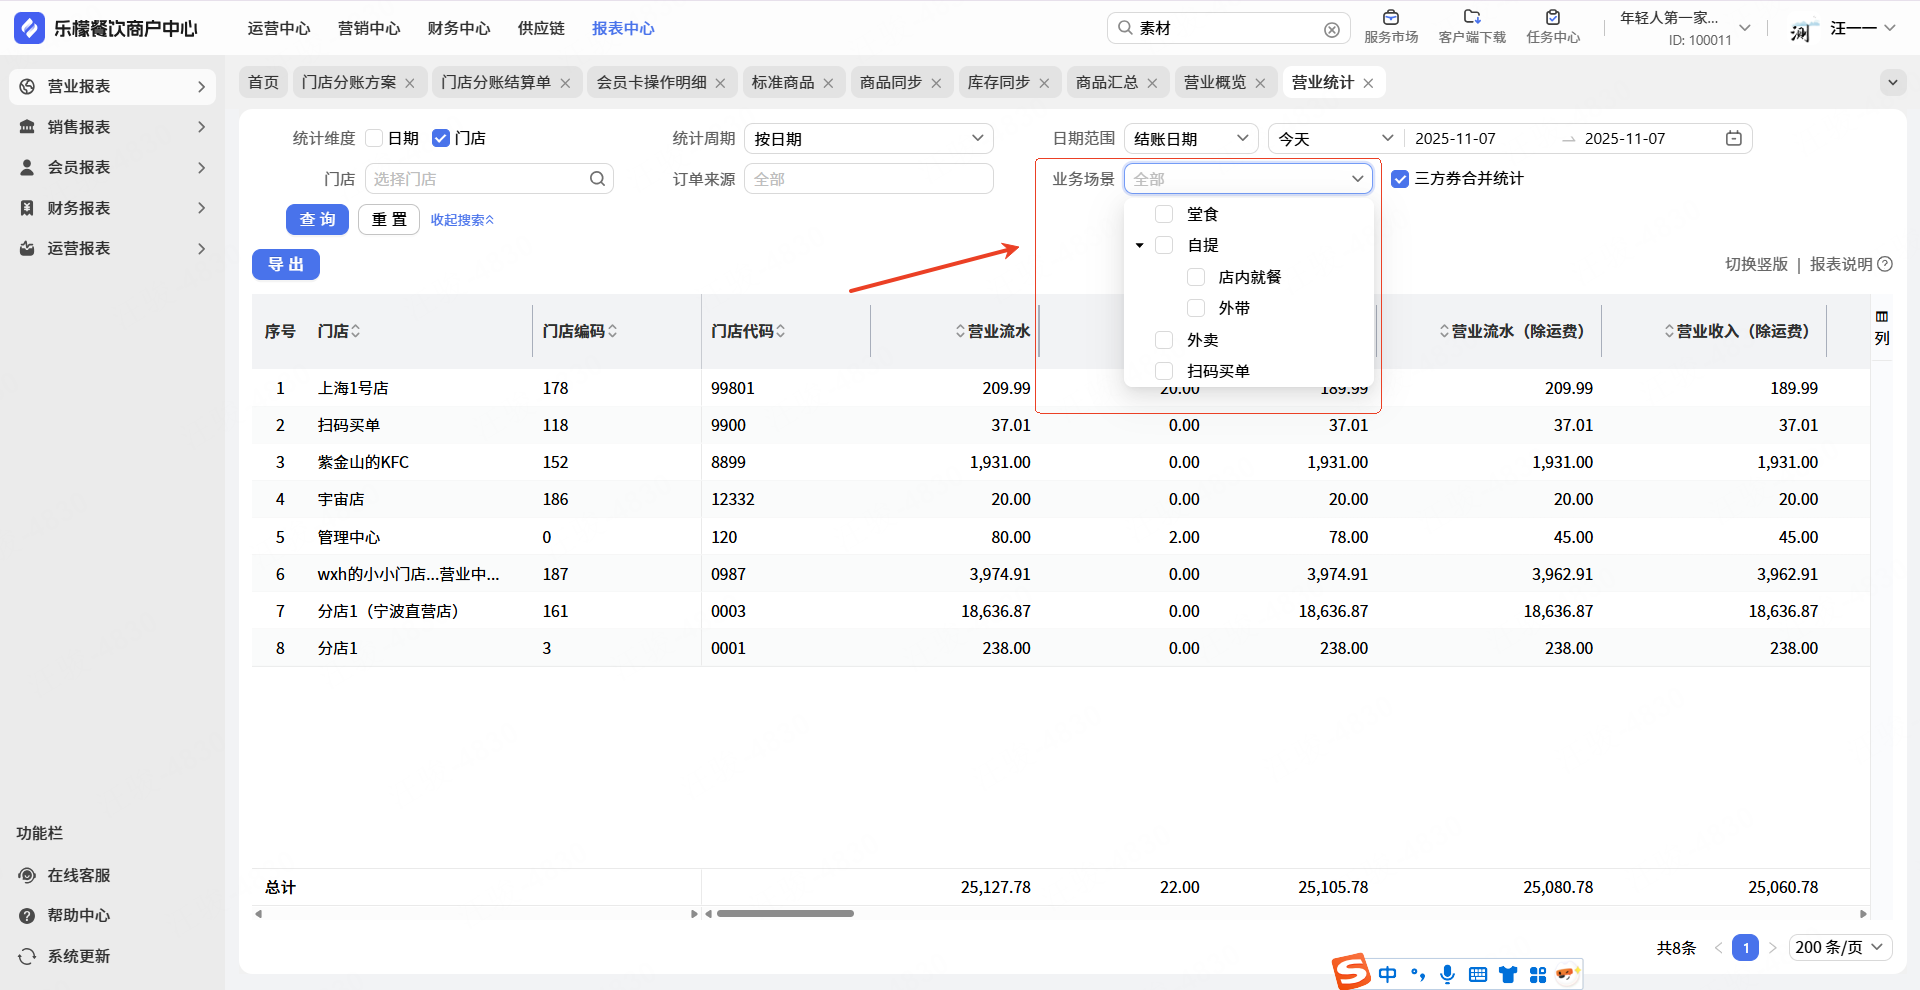Click the 财务报表 sidebar icon
The image size is (1920, 990).
pos(27,208)
